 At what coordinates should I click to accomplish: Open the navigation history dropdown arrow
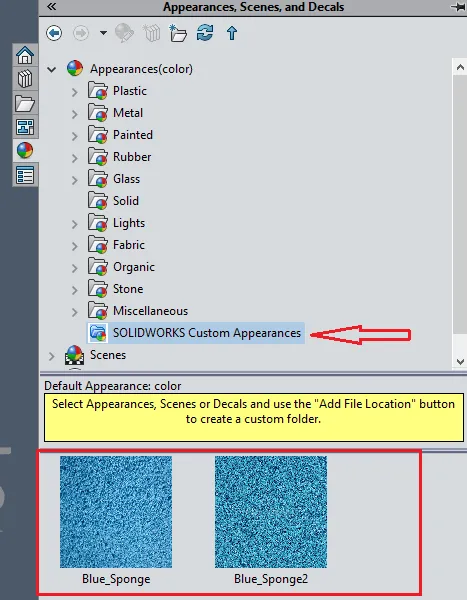(103, 33)
